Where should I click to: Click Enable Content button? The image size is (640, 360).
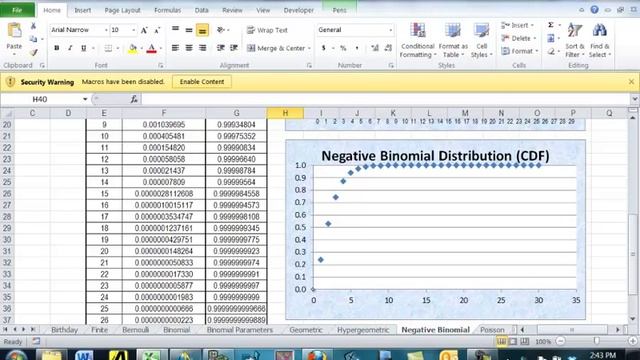202,82
